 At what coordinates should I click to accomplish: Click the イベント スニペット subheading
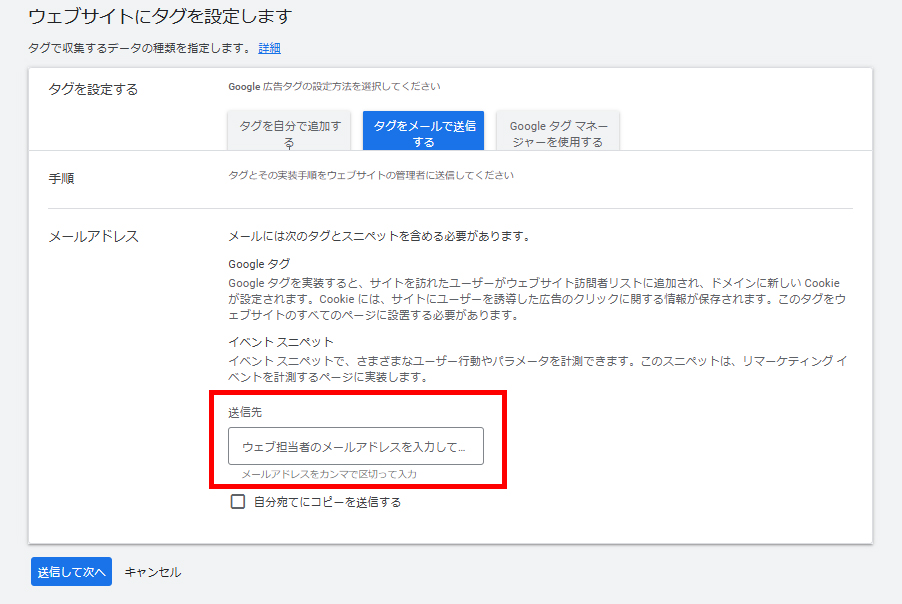pyautogui.click(x=280, y=342)
